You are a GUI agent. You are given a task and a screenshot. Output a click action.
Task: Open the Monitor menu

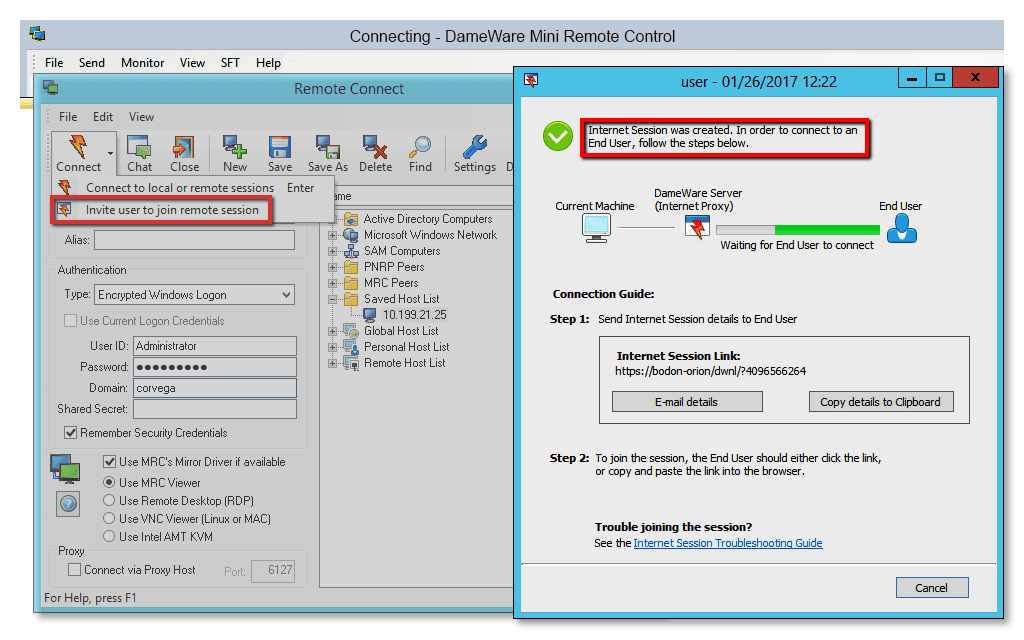coord(141,62)
